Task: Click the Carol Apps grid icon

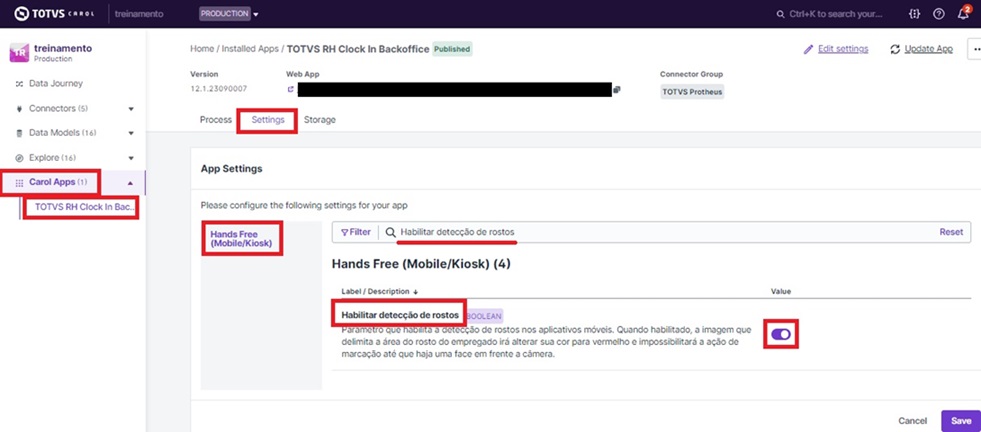Action: click(x=19, y=183)
